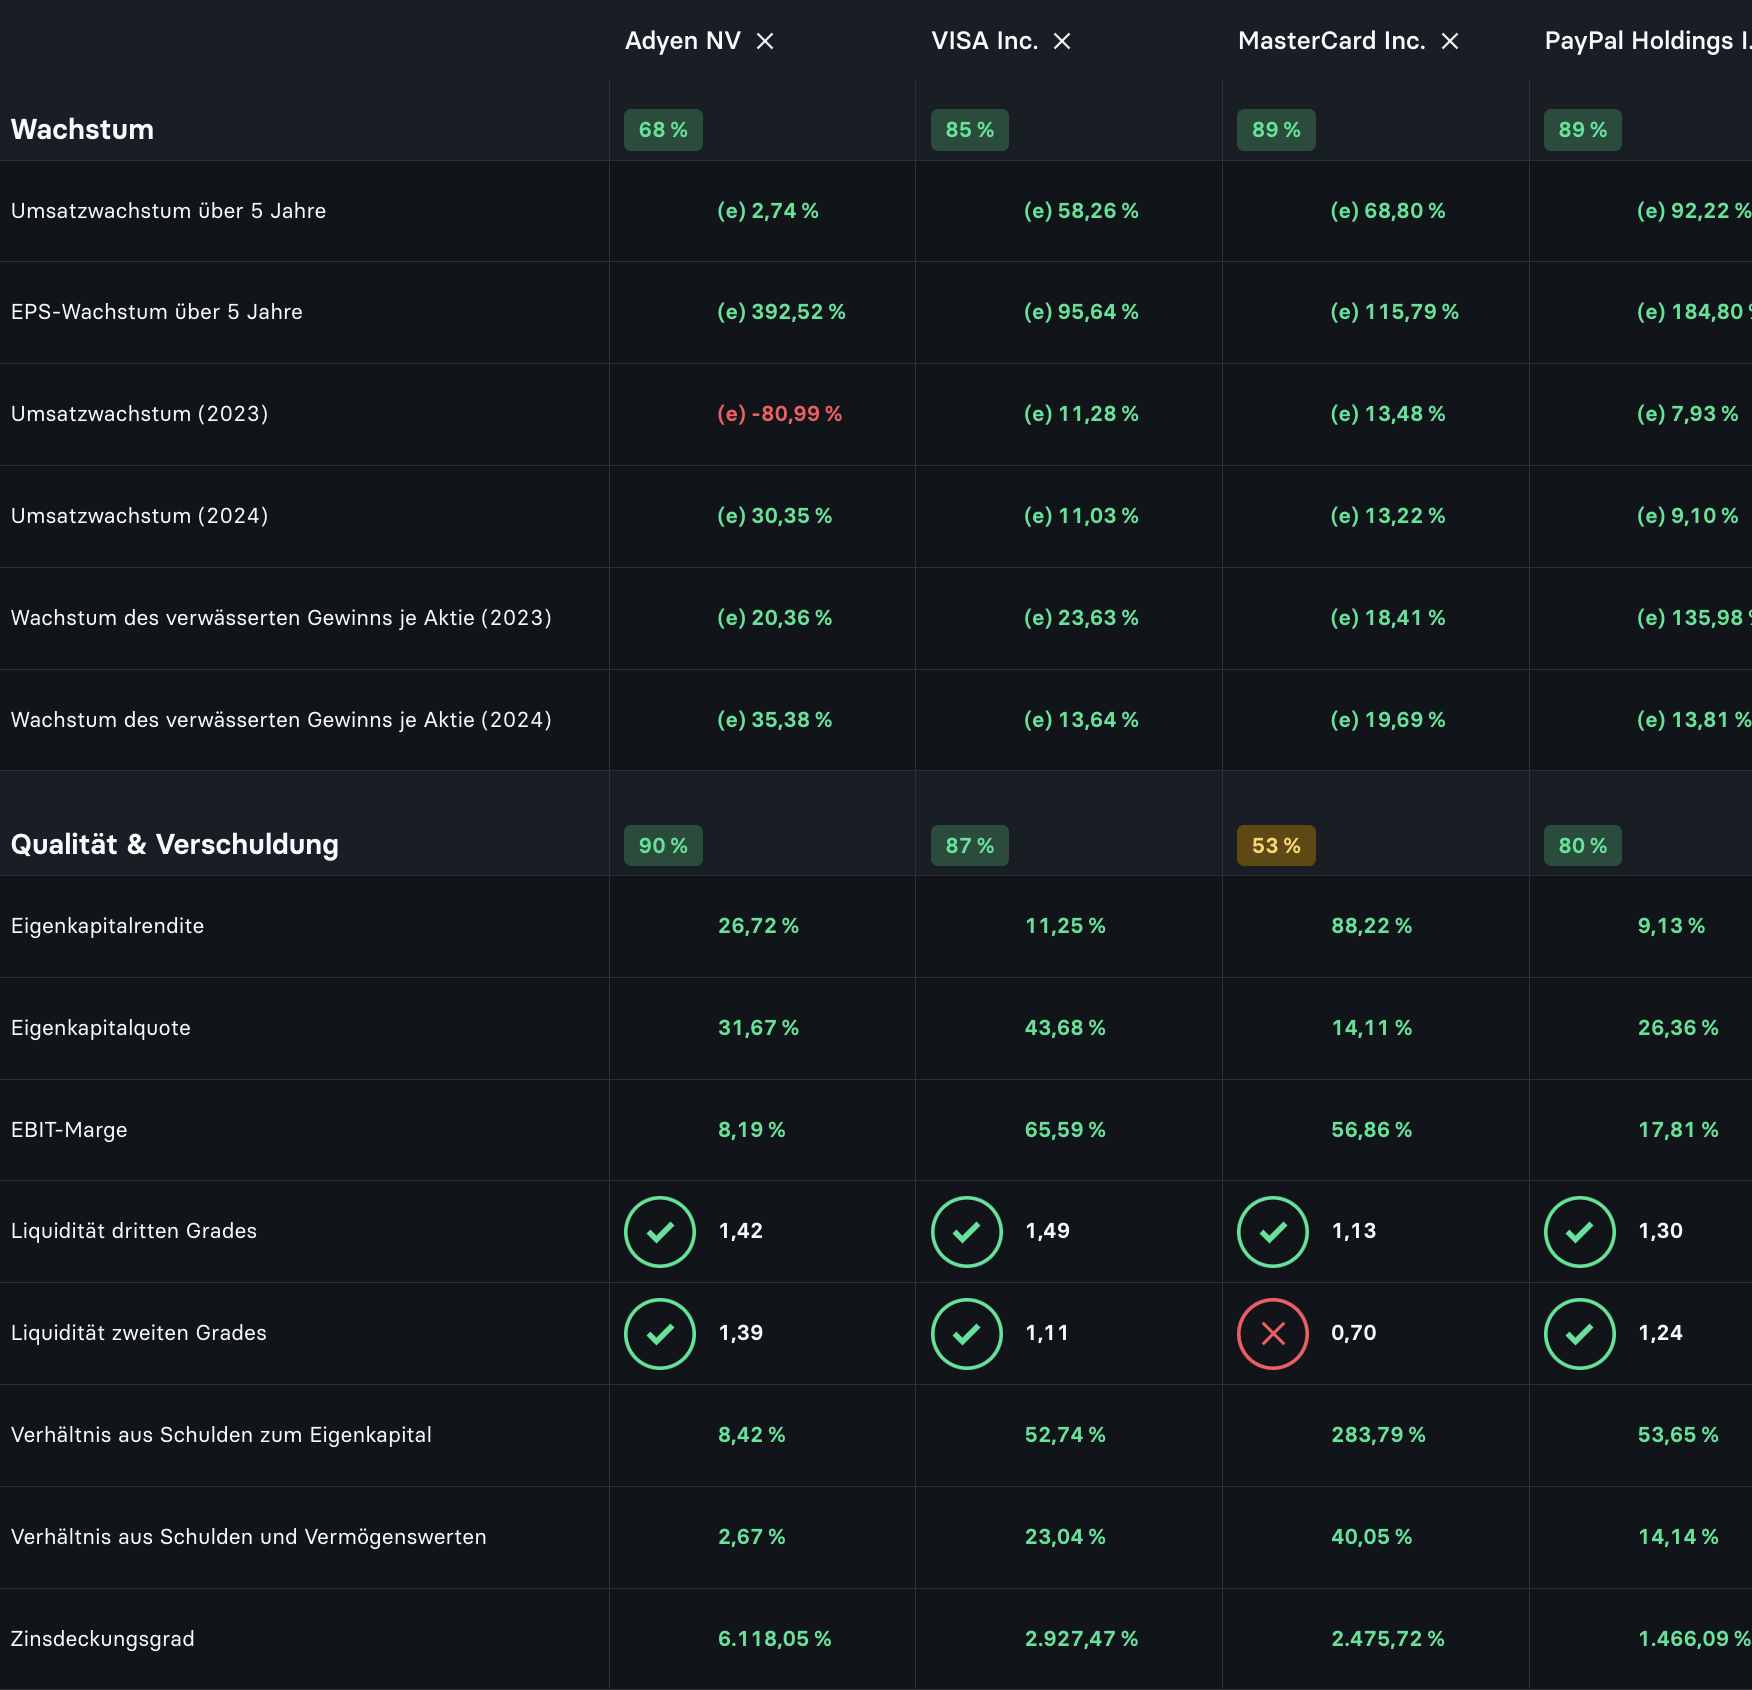This screenshot has width=1752, height=1690.
Task: Click MasterCard's 0,70 liquidity value
Action: click(1354, 1333)
